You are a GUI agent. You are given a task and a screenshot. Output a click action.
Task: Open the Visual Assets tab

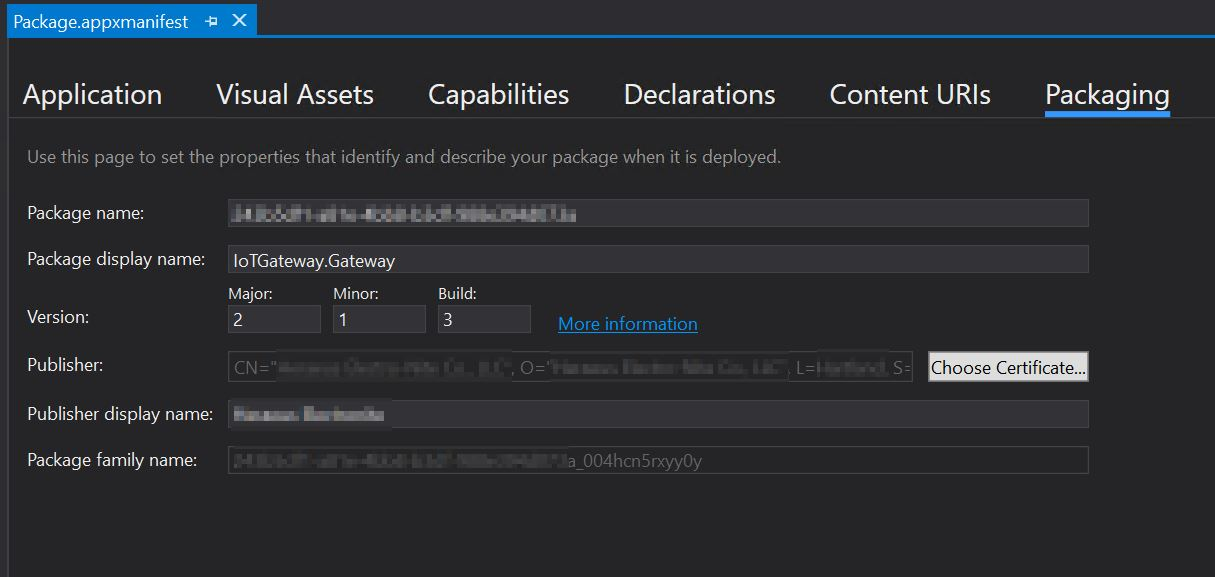pos(295,95)
